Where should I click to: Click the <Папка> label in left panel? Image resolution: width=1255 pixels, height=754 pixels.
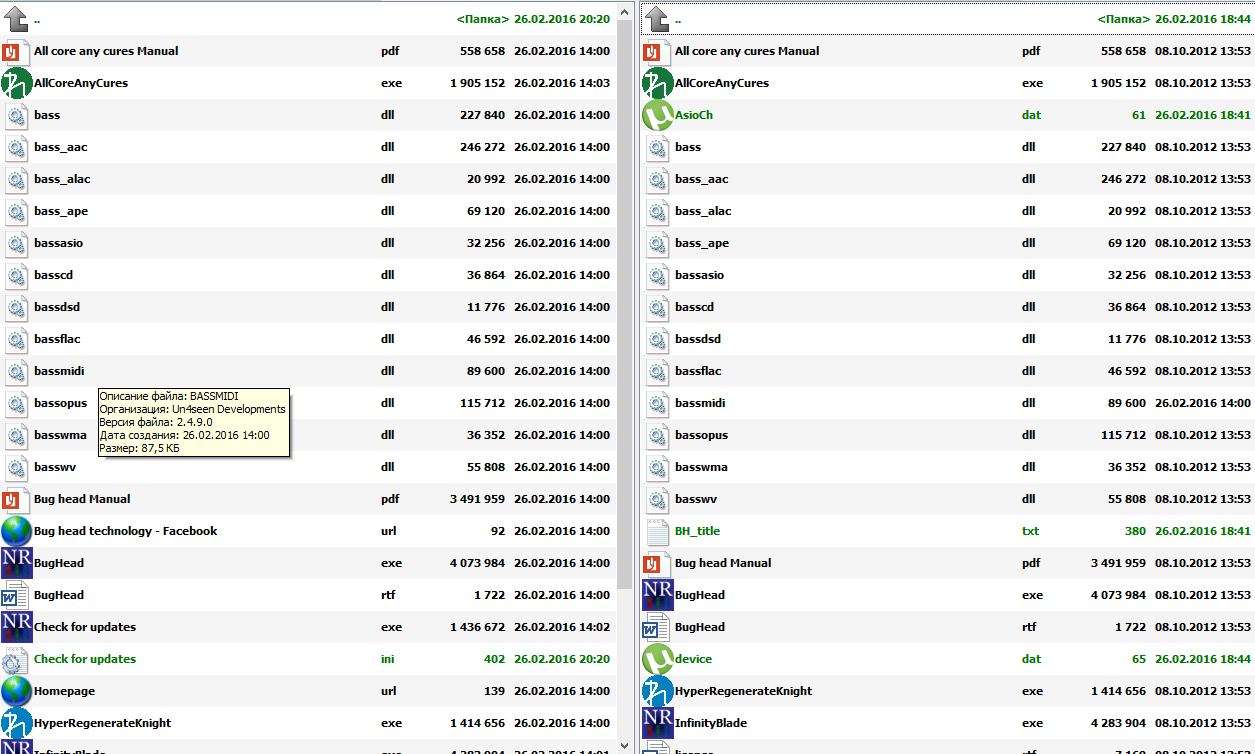[x=482, y=19]
